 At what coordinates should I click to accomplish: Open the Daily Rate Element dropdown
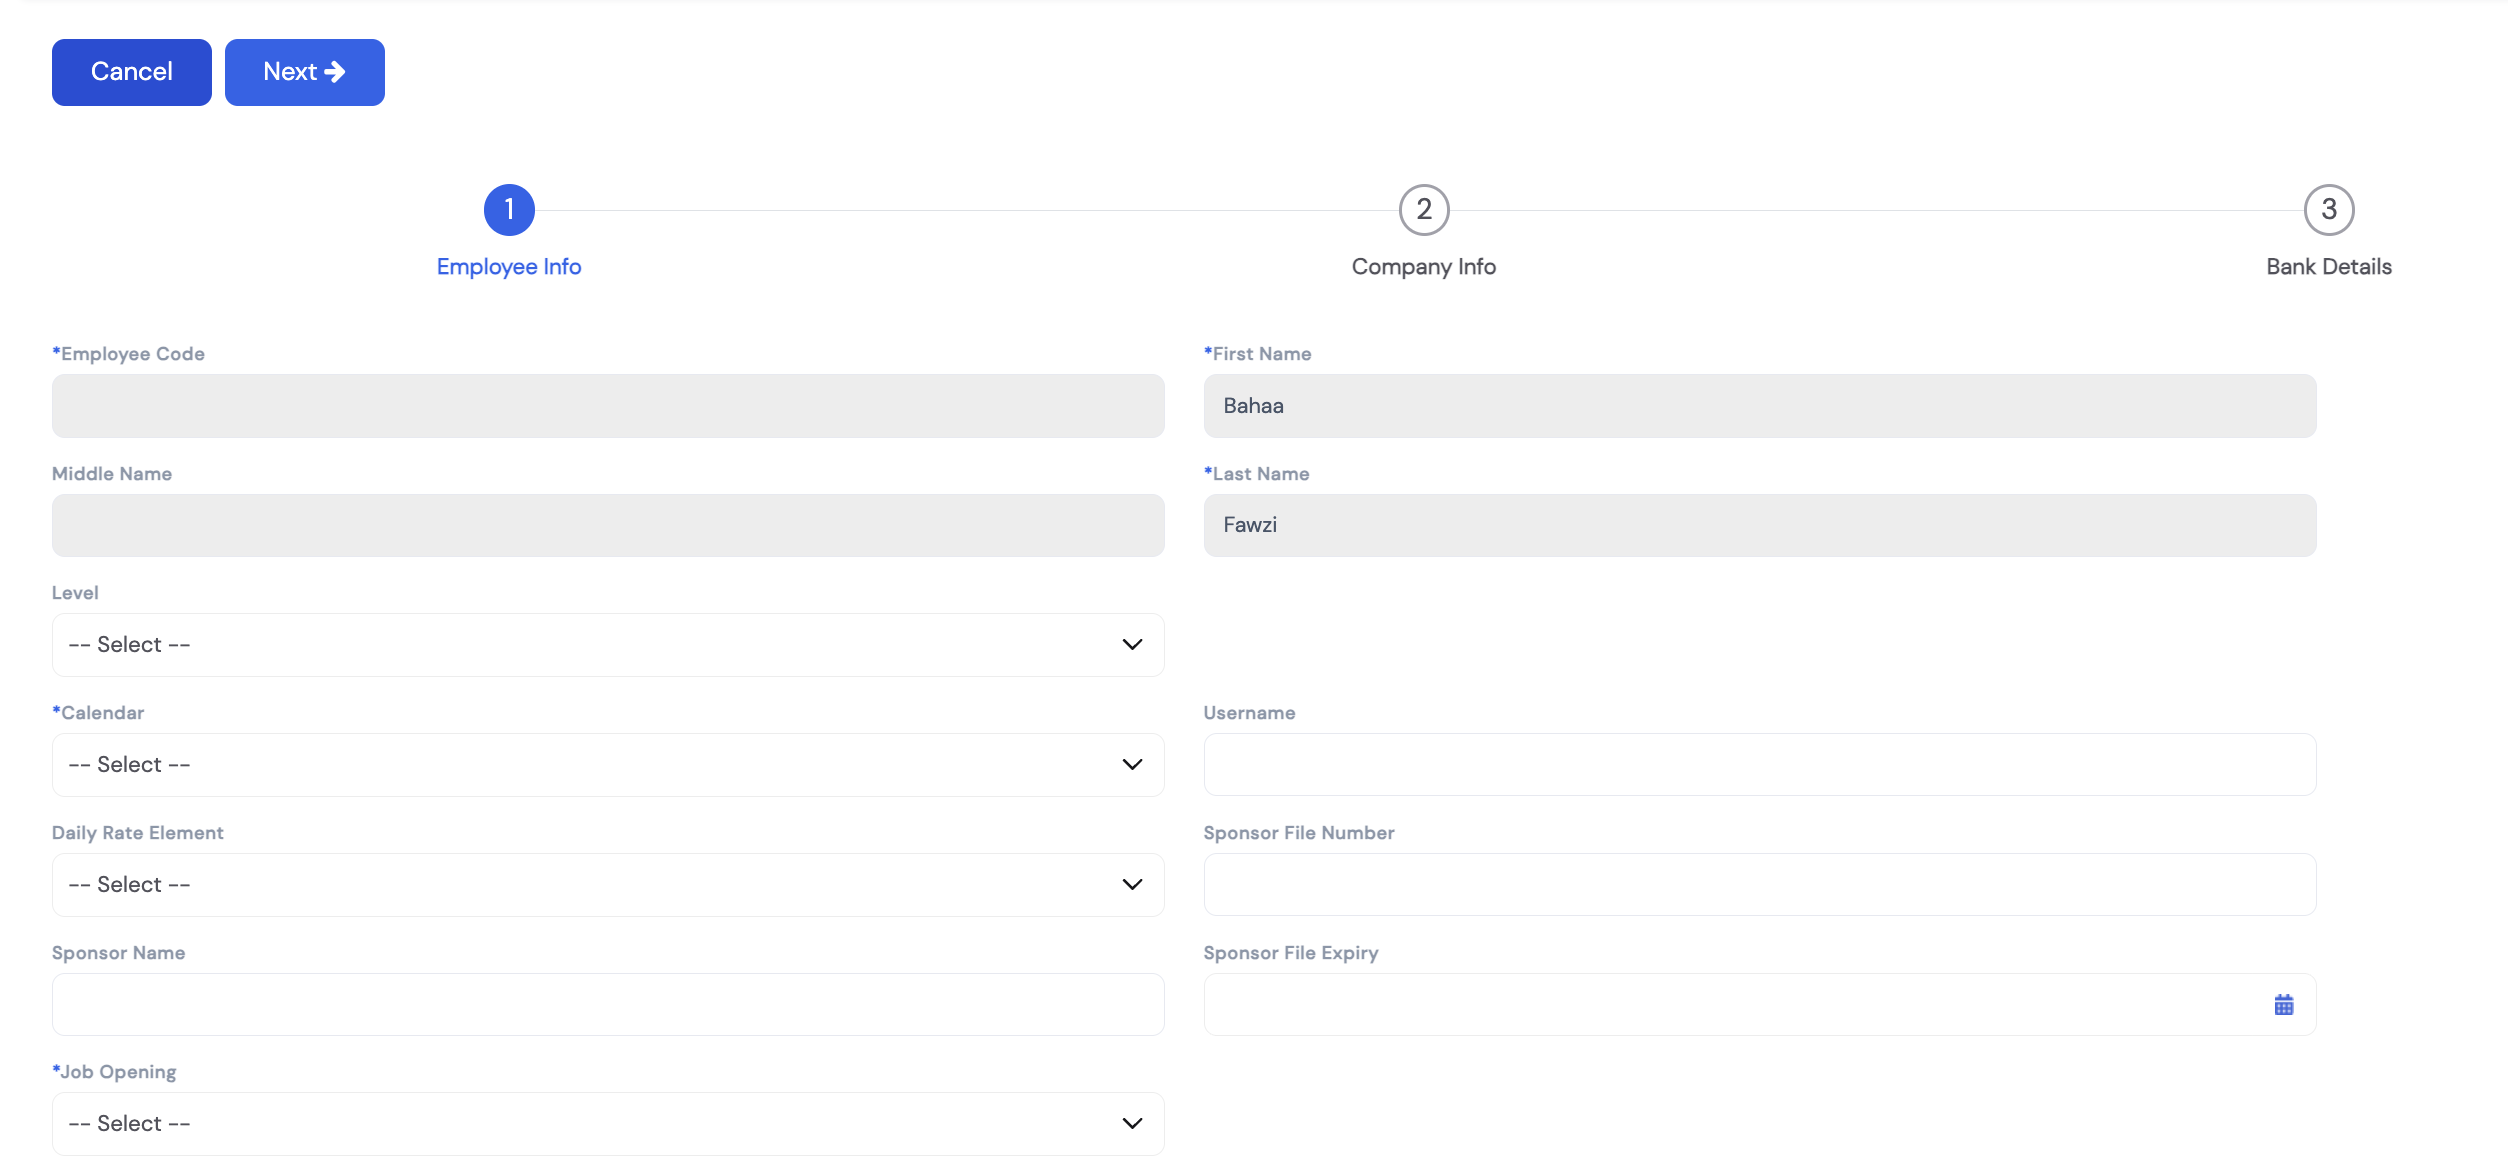608,885
